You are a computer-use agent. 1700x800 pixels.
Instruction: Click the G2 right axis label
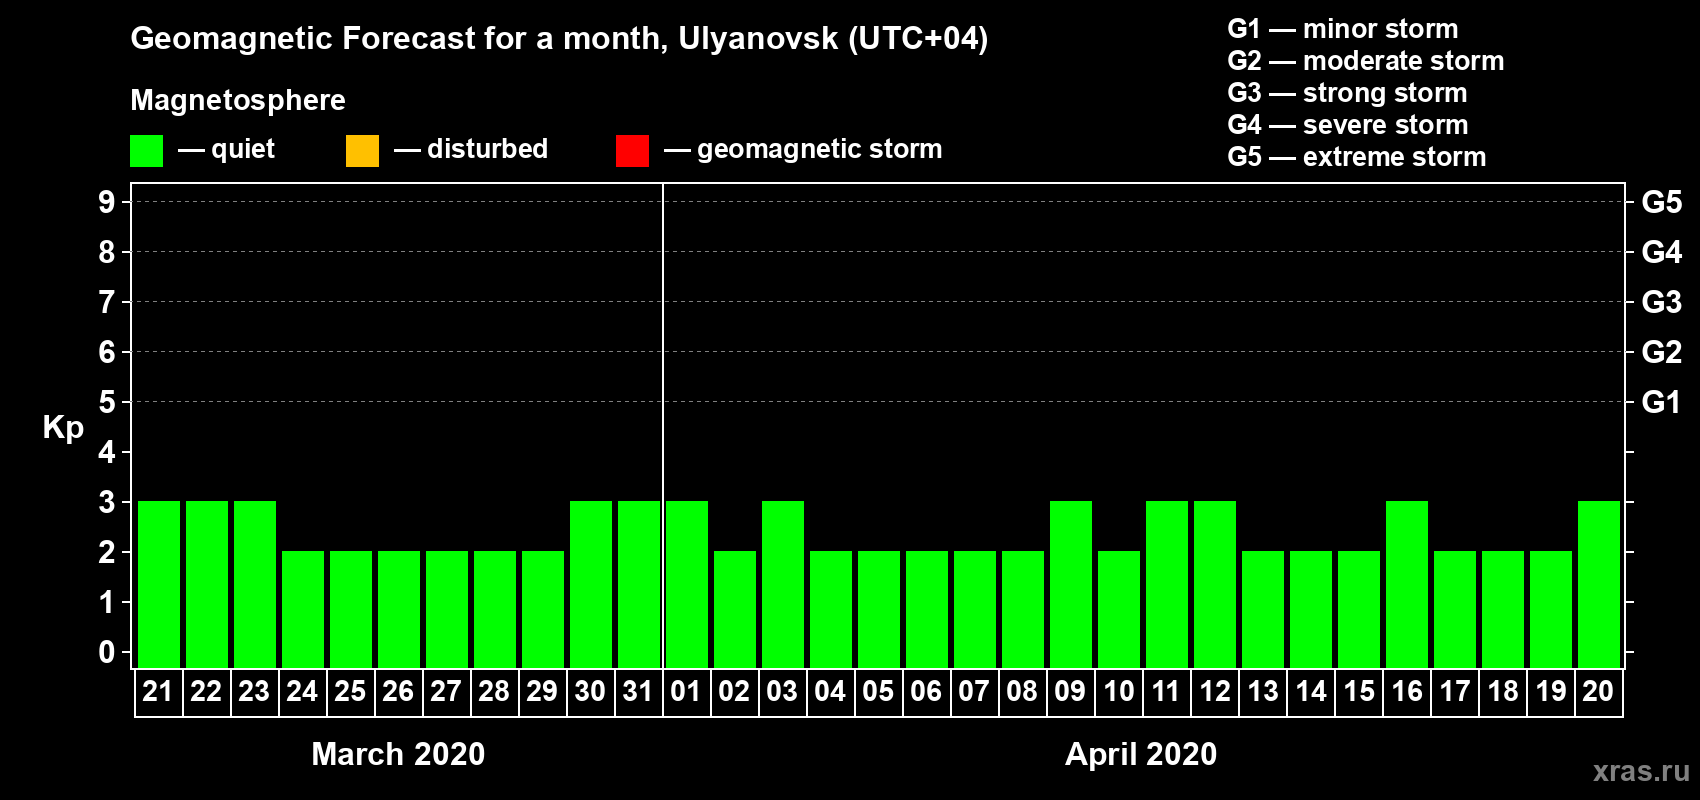pyautogui.click(x=1661, y=352)
